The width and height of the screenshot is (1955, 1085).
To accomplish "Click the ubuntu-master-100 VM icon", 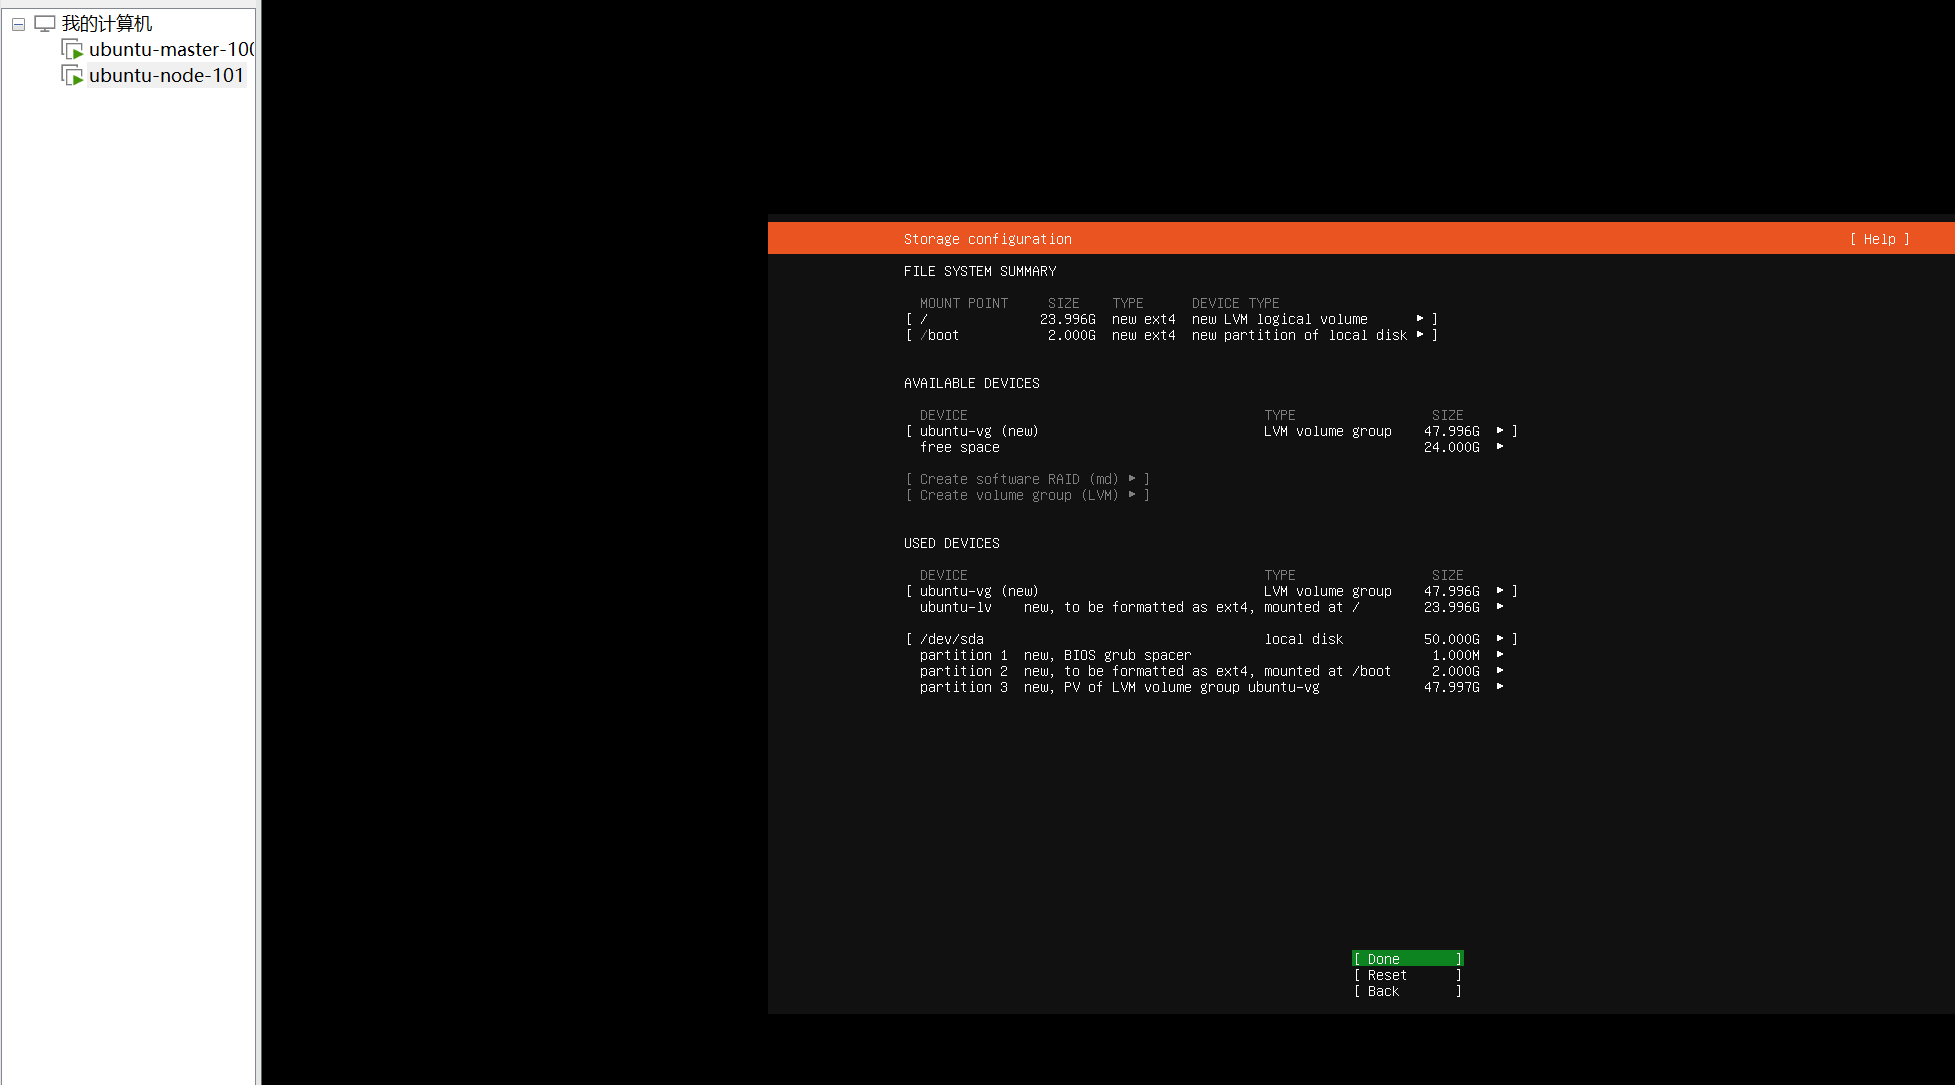I will [x=72, y=49].
